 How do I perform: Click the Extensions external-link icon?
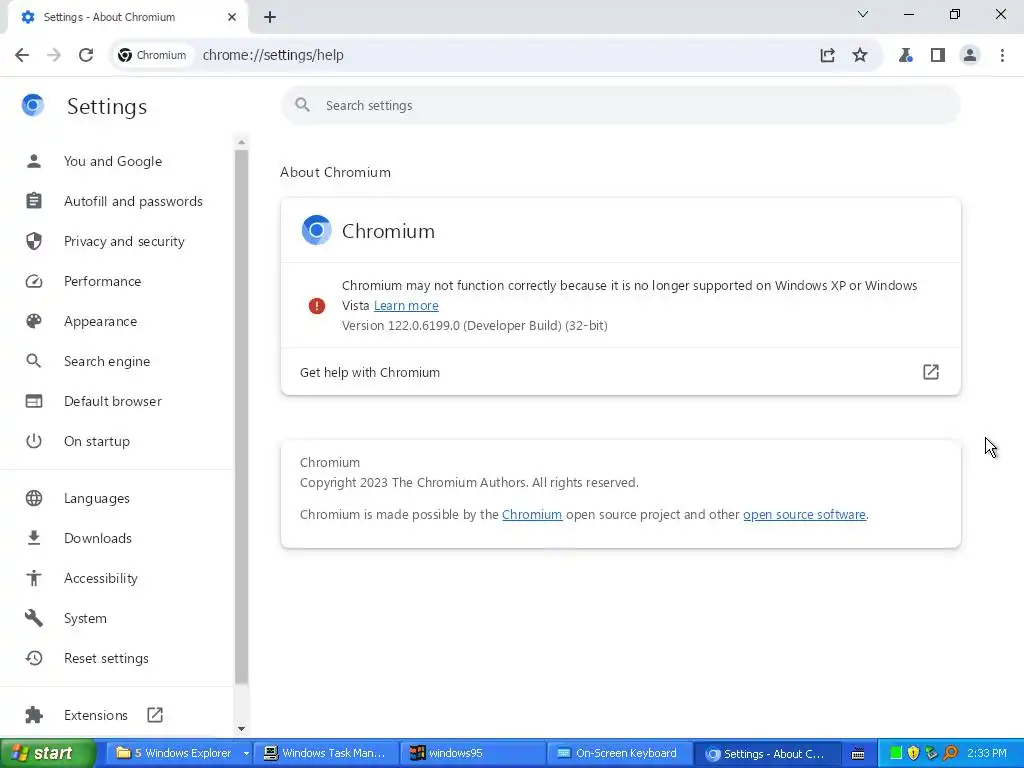pos(155,714)
